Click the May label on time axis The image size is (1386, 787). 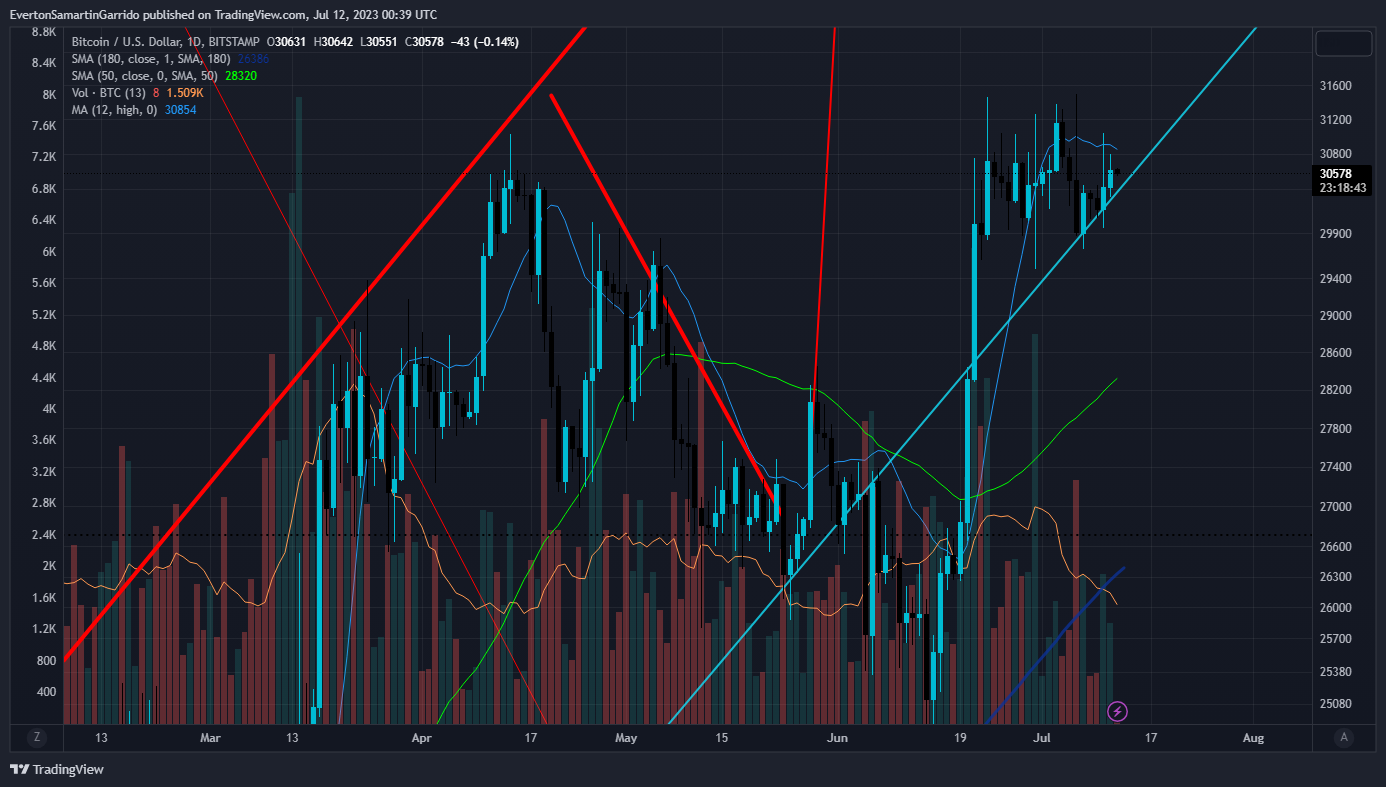626,739
